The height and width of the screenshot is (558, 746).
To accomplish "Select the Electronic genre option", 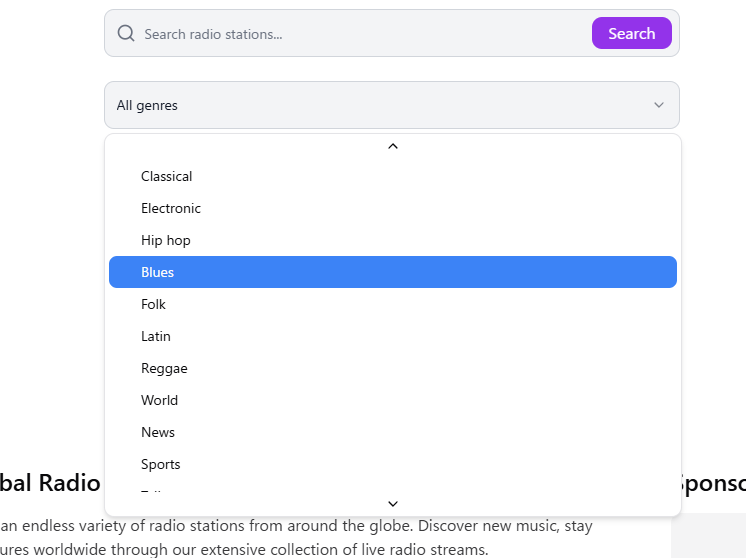I will tap(393, 208).
